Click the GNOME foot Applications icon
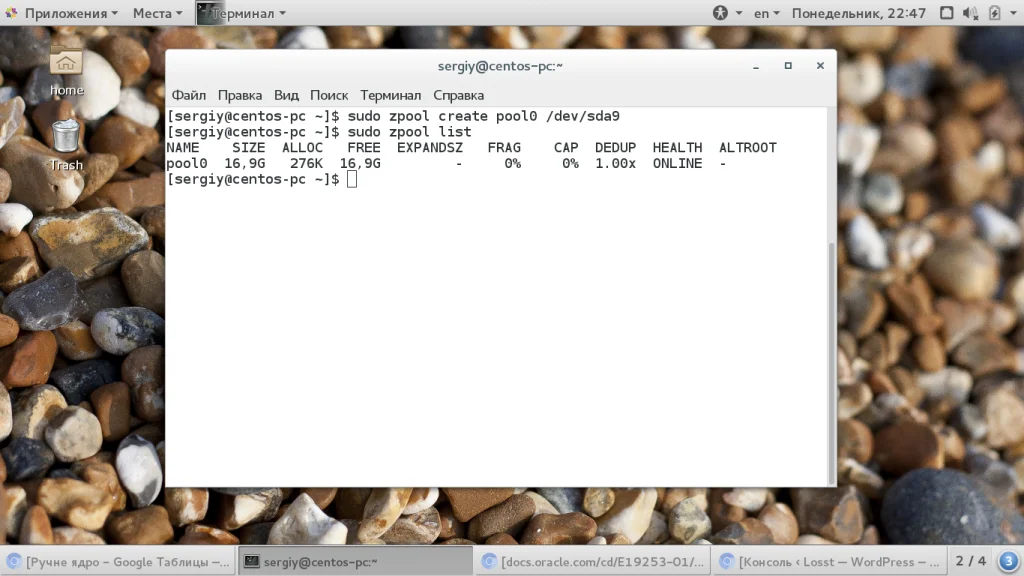1024x576 pixels. pos(11,12)
